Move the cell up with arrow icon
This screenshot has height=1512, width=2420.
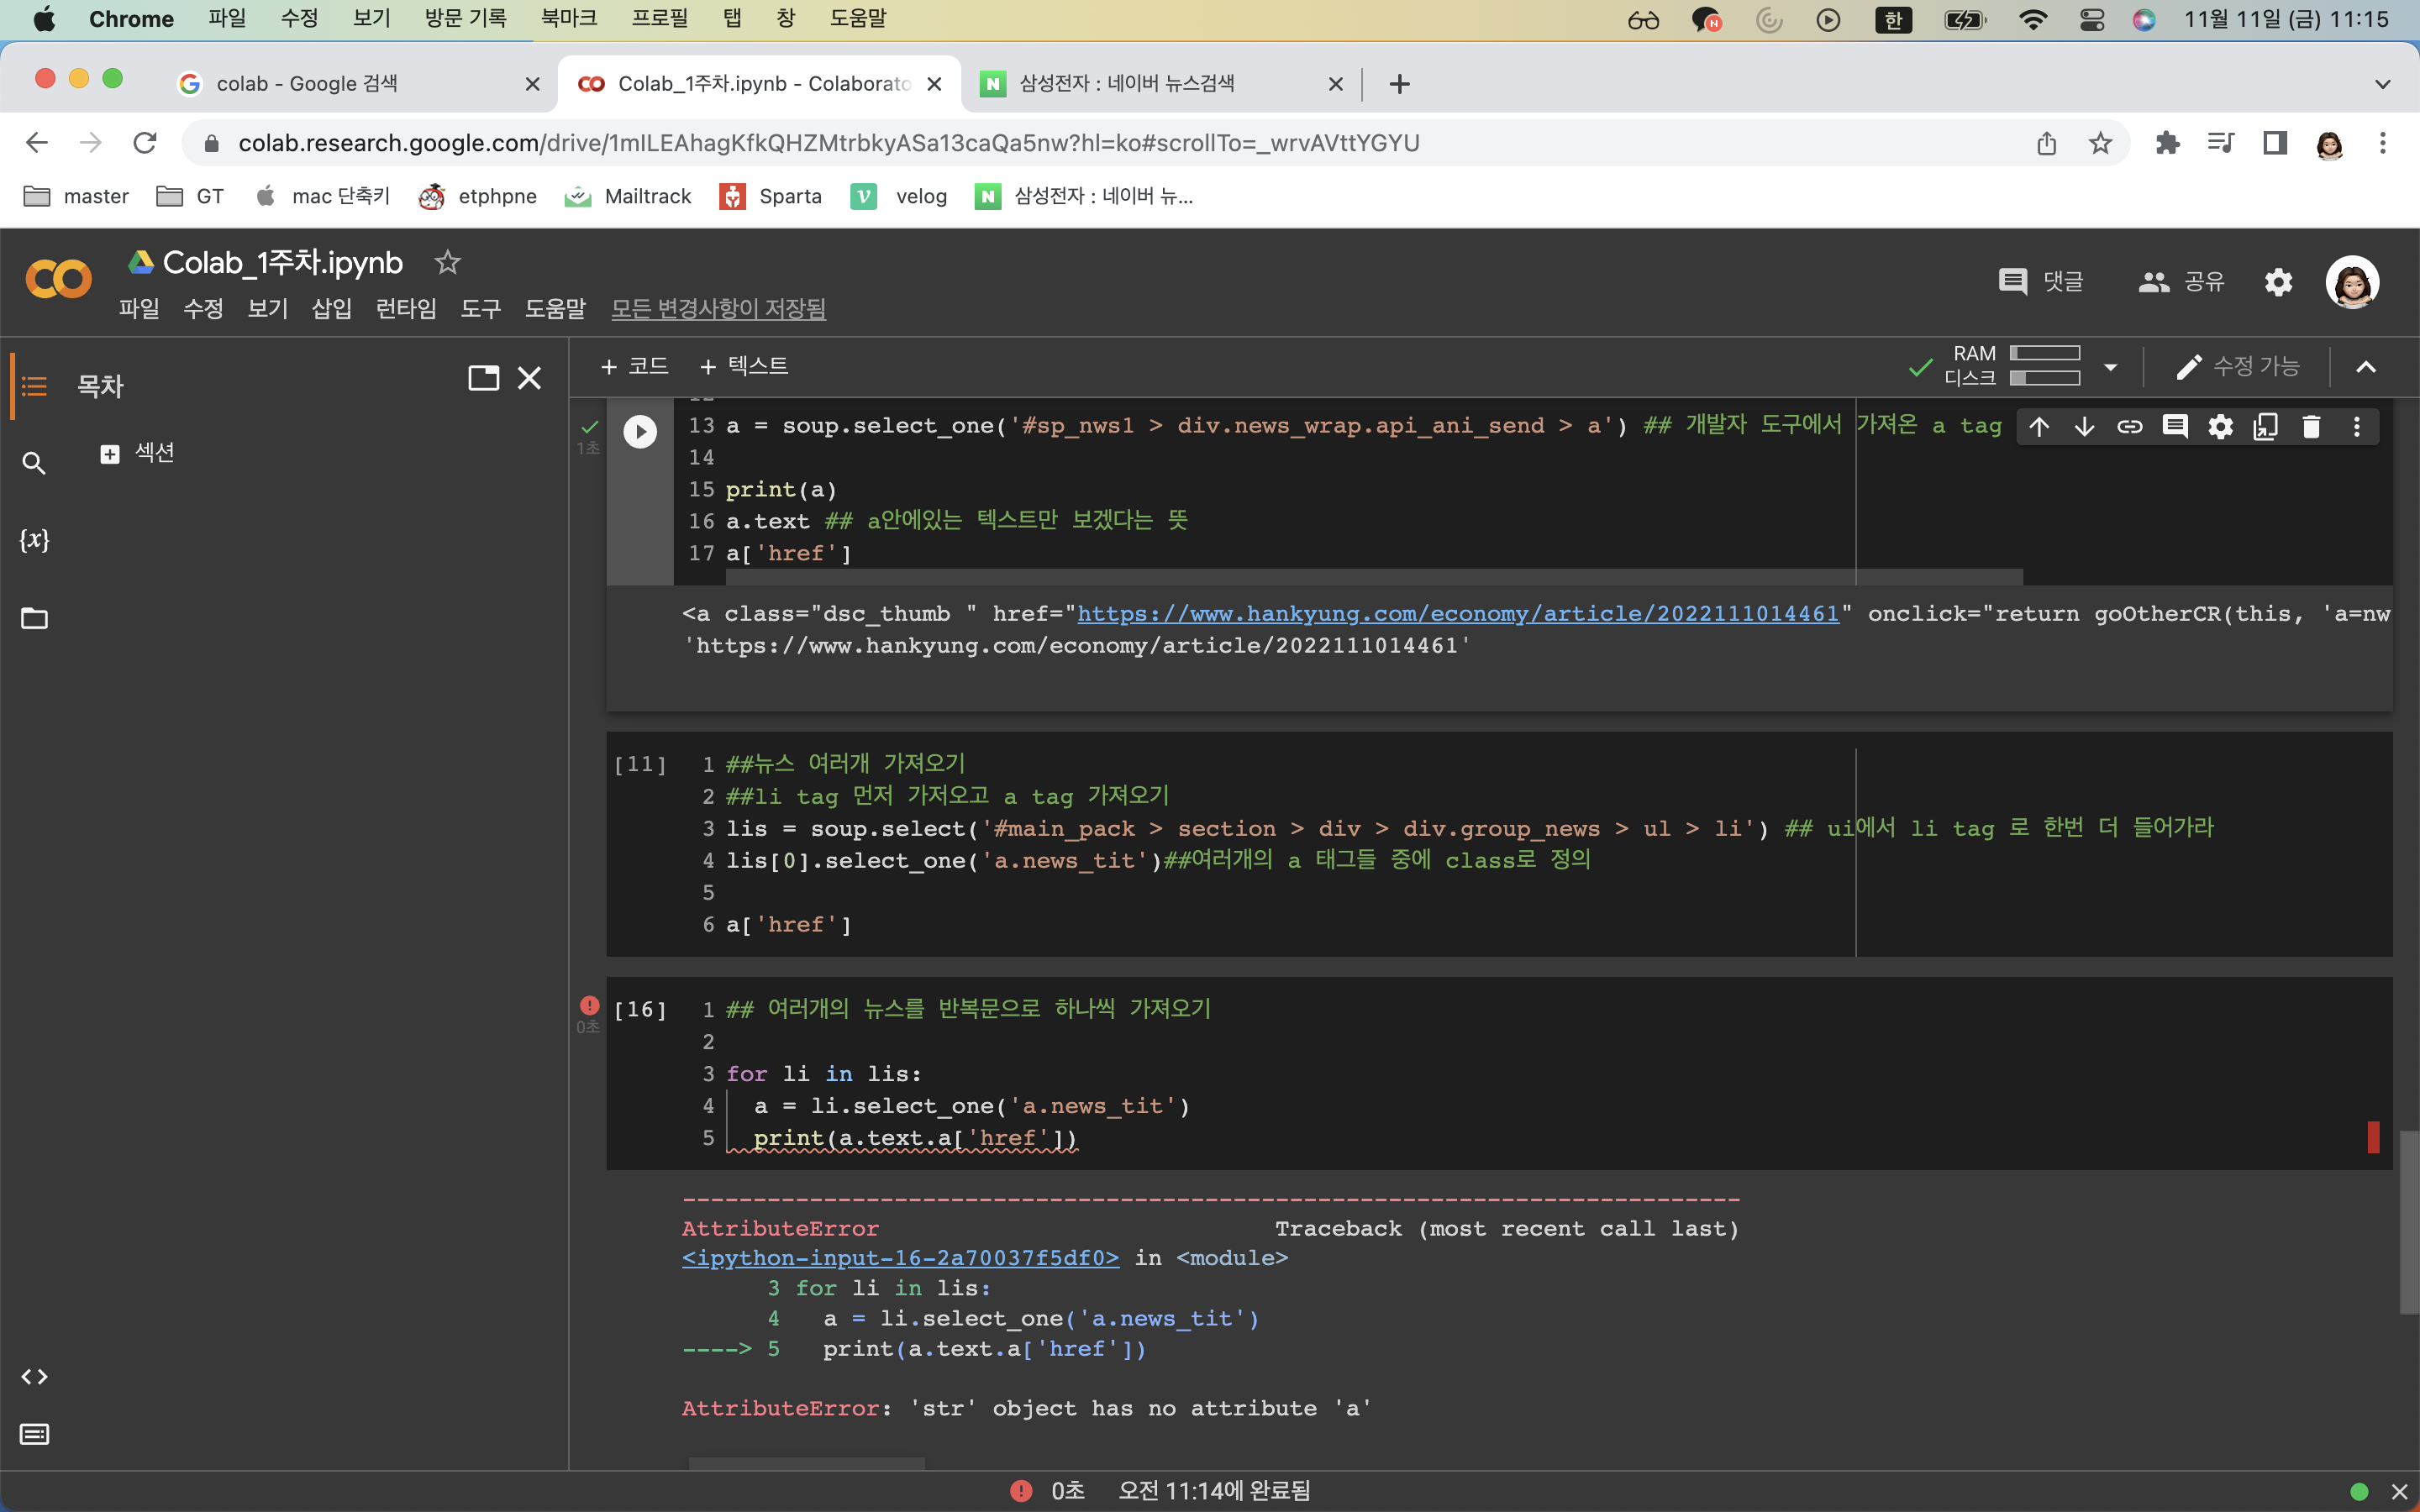click(x=2039, y=427)
